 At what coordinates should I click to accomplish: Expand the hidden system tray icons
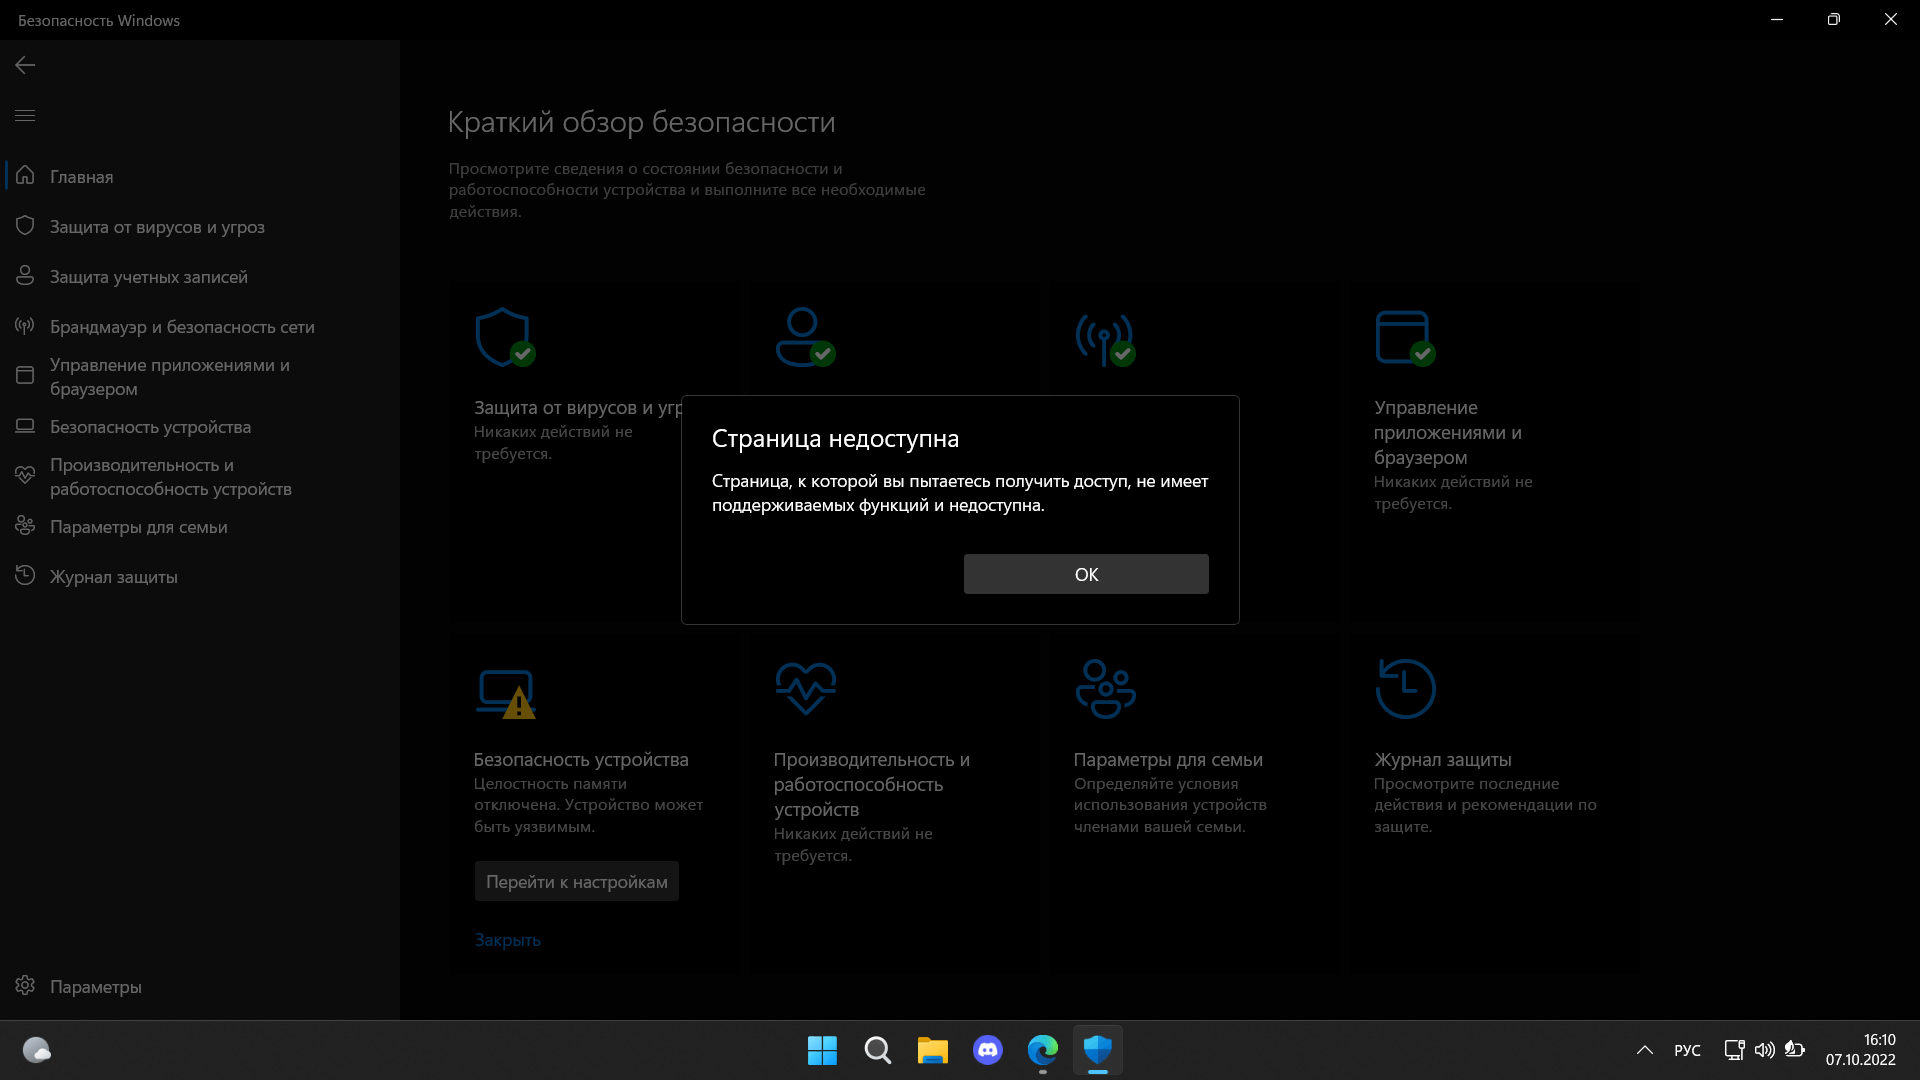click(1644, 1050)
